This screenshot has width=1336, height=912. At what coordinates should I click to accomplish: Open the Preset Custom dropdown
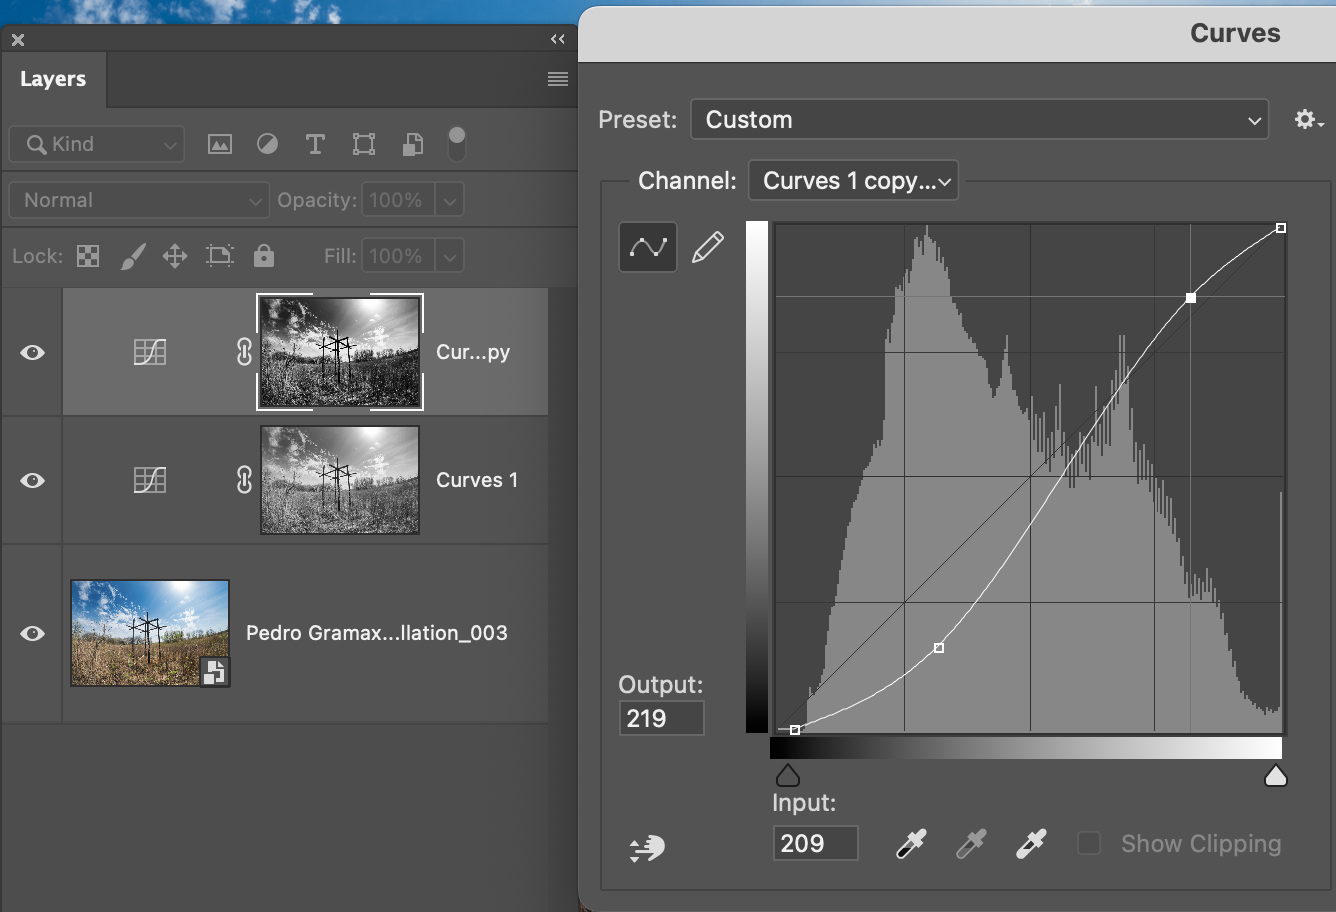pyautogui.click(x=980, y=120)
